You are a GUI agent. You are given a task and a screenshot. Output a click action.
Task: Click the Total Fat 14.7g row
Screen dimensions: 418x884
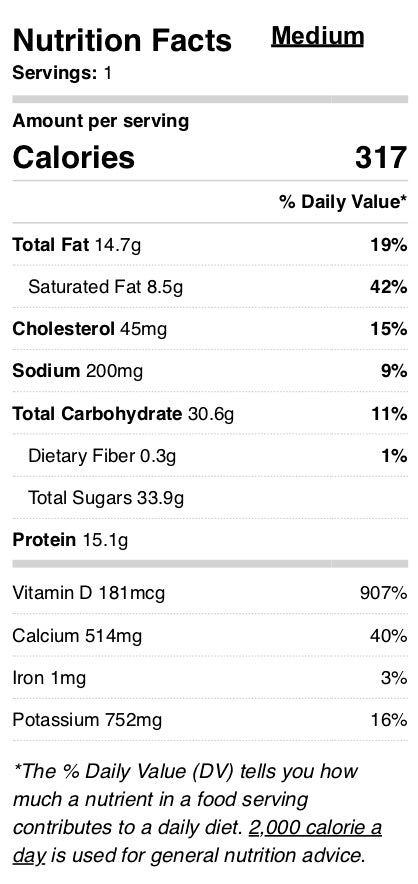point(210,245)
